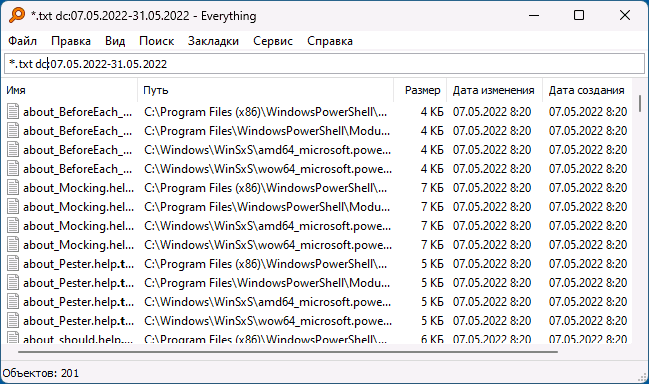Sort results by Имя column header

(70, 90)
